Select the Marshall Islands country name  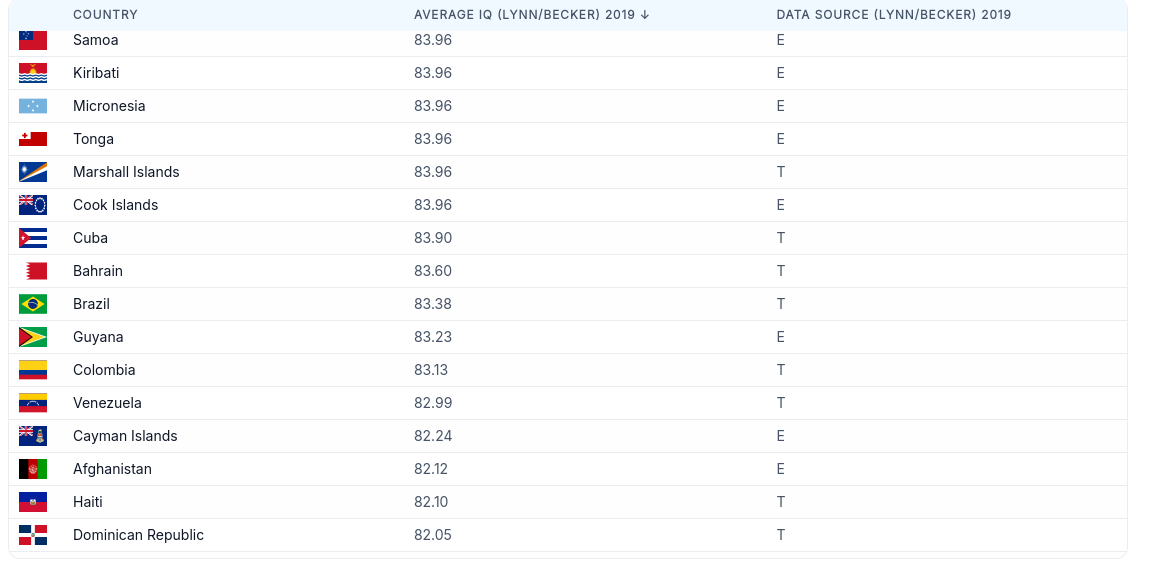(x=126, y=172)
